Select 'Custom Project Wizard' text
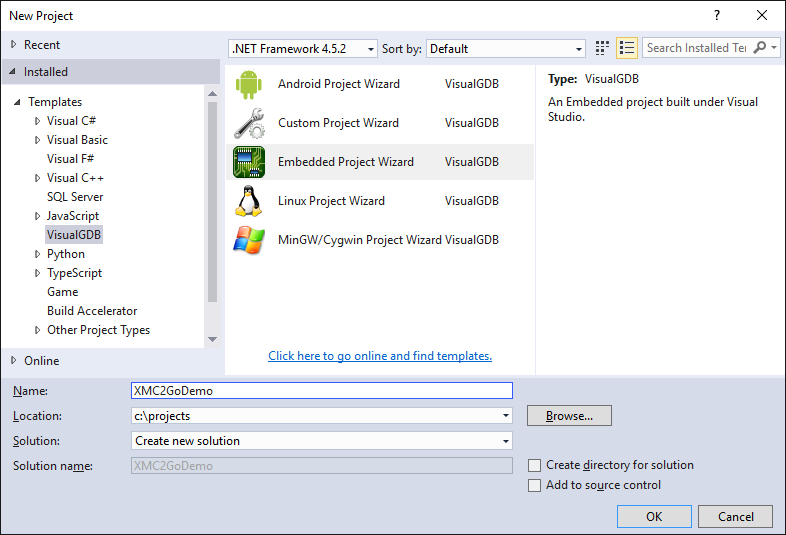 338,123
